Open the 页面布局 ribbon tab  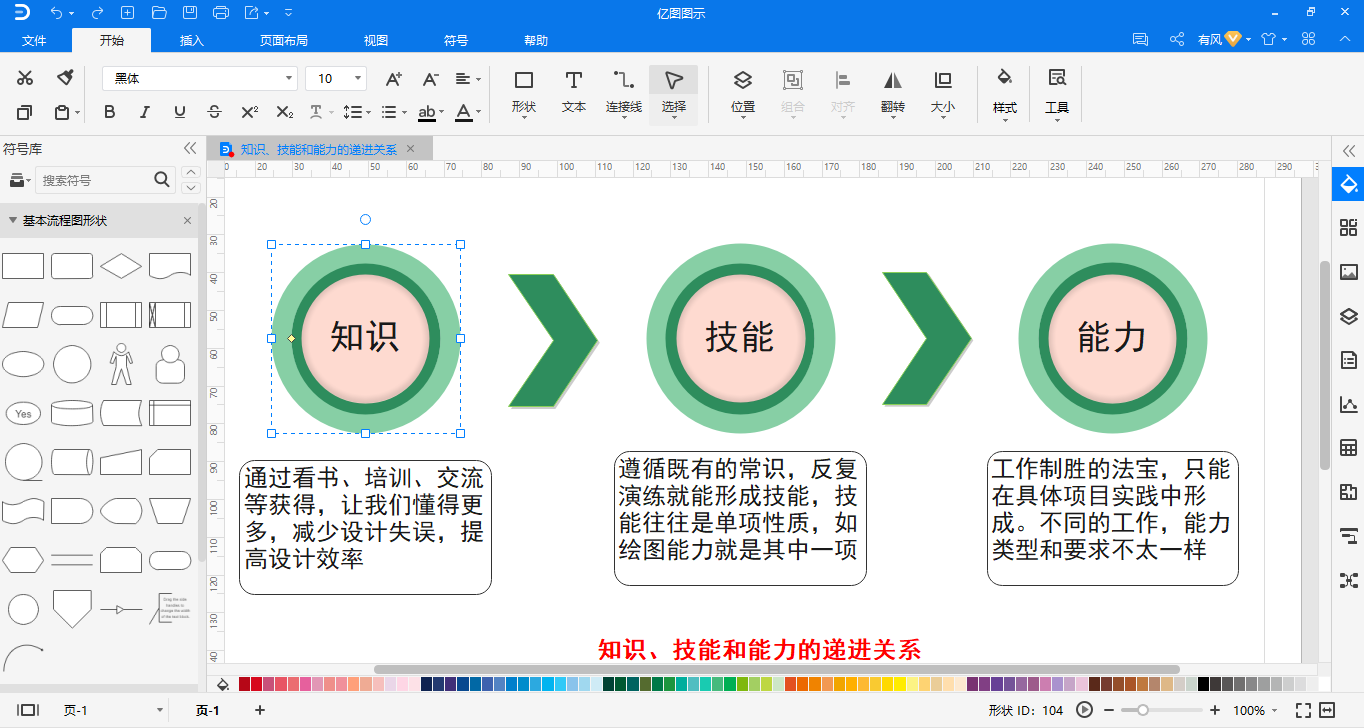[284, 41]
